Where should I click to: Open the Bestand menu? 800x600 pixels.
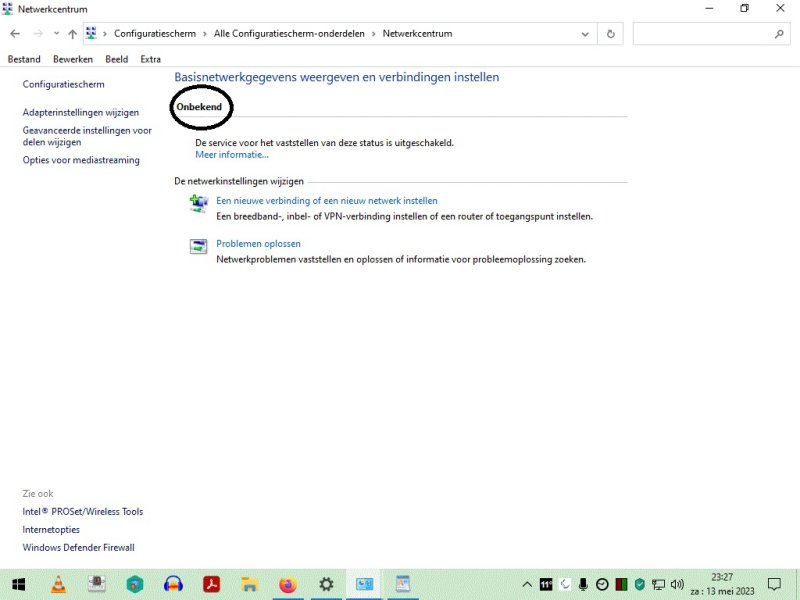tap(24, 59)
